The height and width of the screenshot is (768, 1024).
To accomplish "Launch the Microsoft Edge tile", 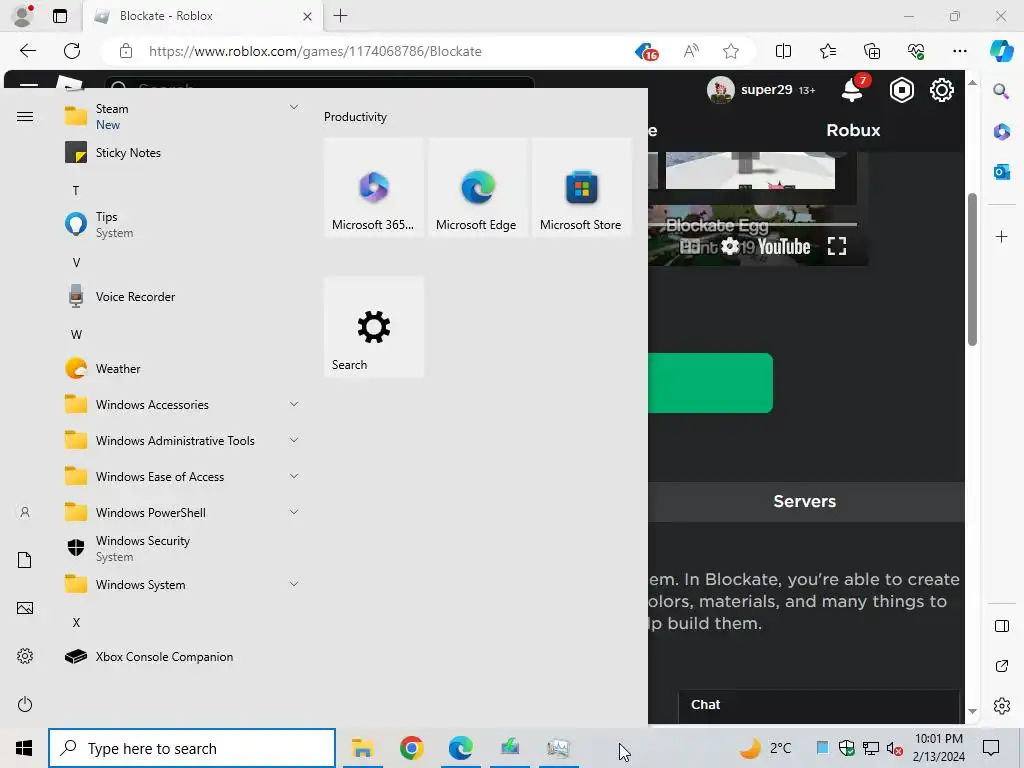I will click(x=477, y=187).
